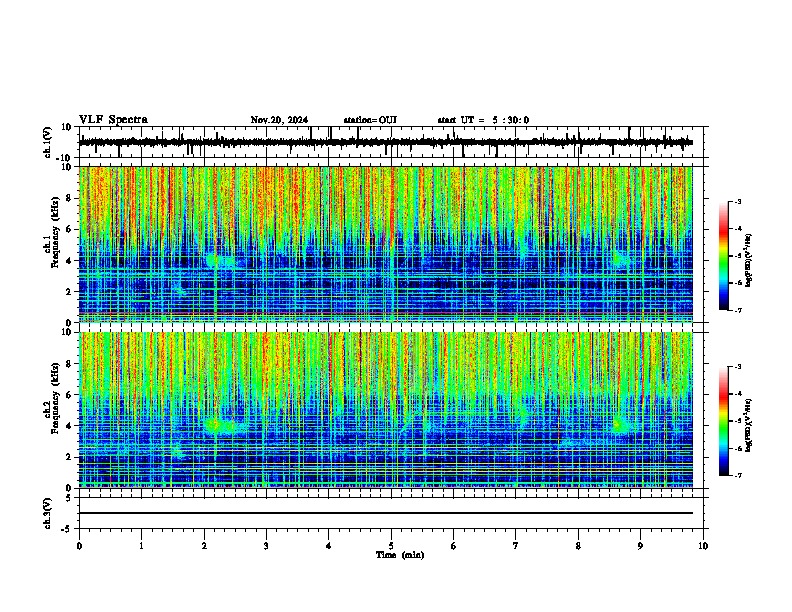Click the "-3" label on ch.1 color bar
Image resolution: width=792 pixels, height=612 pixels.
coord(737,201)
